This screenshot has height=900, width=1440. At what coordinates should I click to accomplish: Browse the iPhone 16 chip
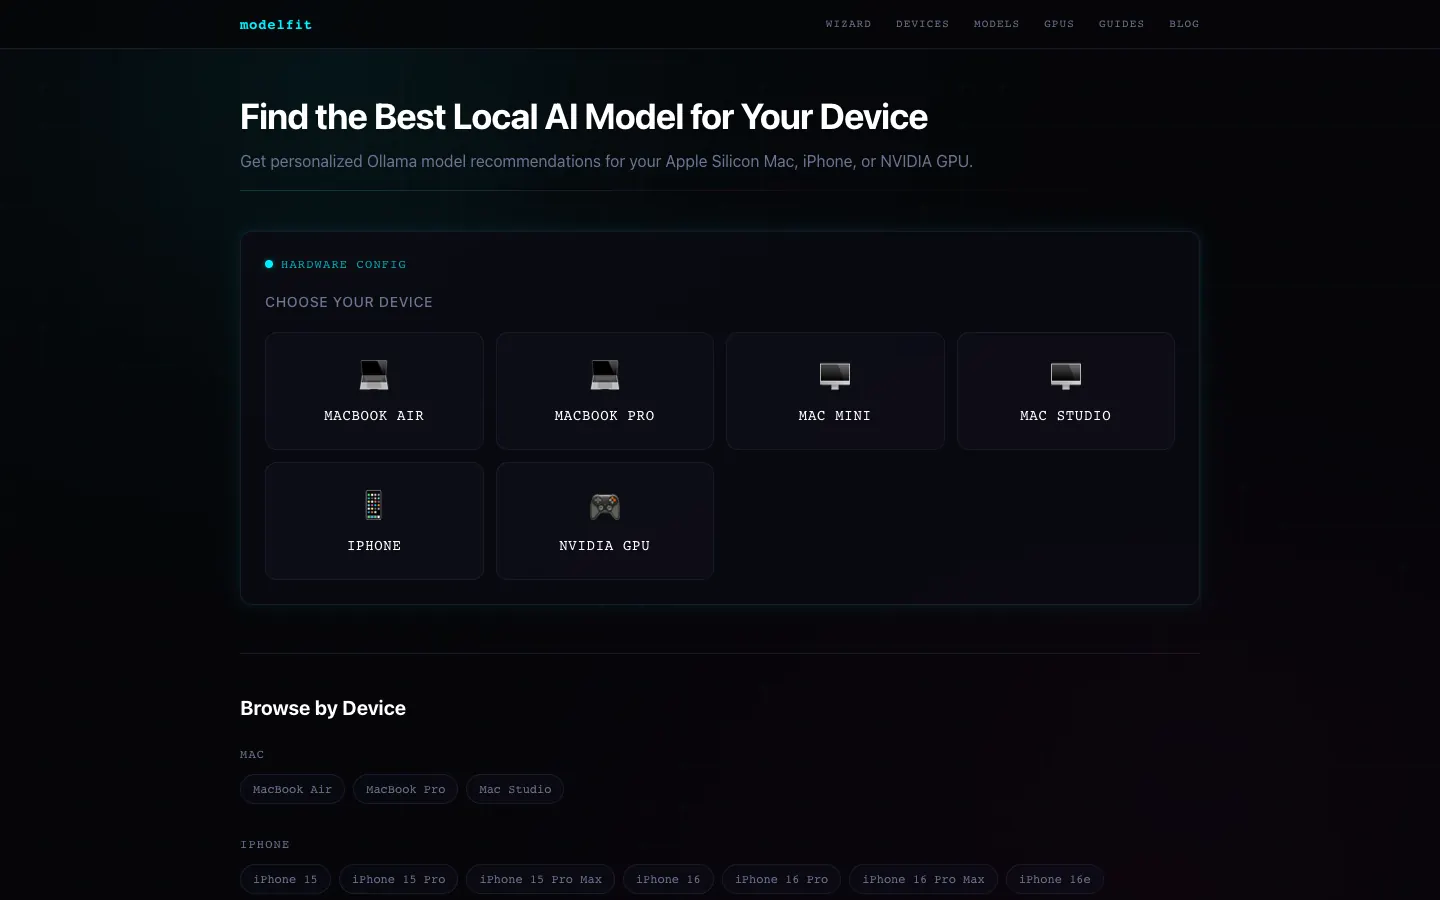click(668, 879)
